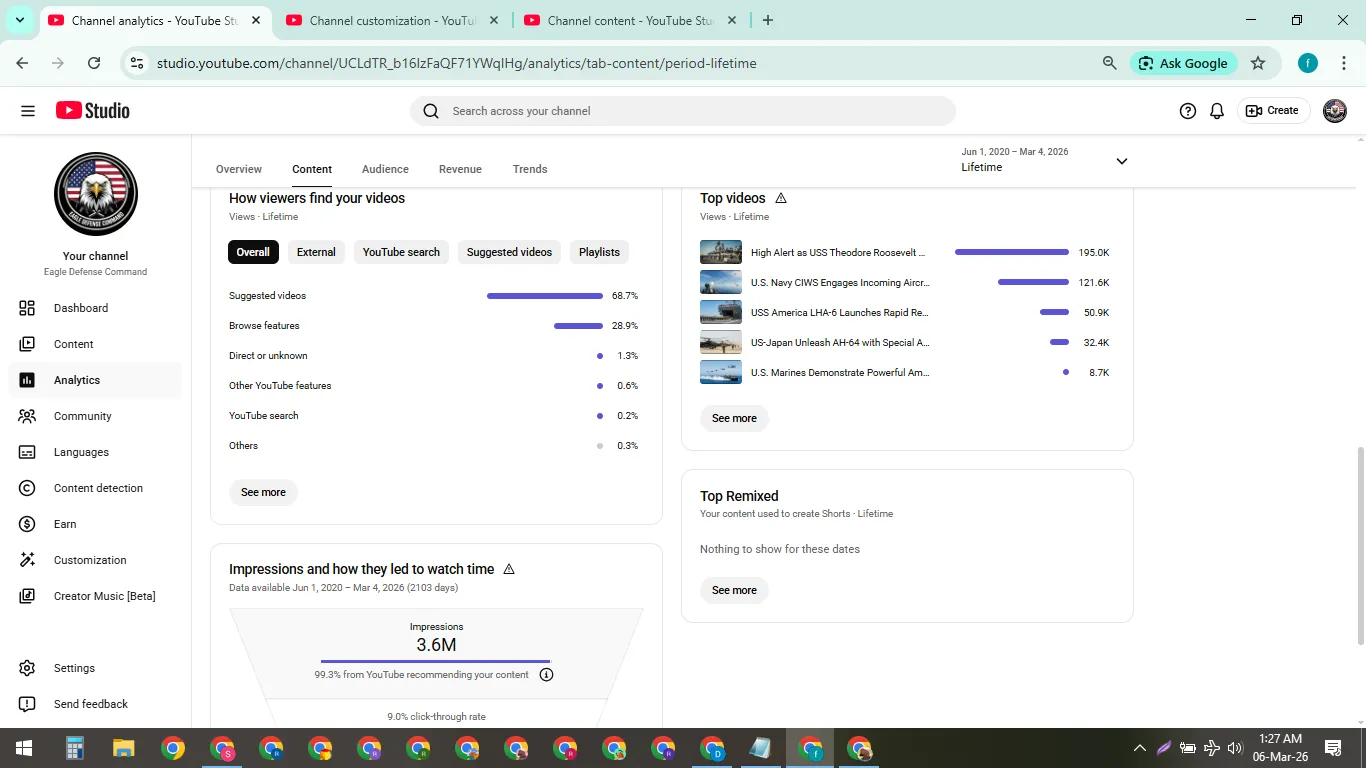The width and height of the screenshot is (1366, 768).
Task: Select the YouTube search filter chip
Action: [x=401, y=252]
